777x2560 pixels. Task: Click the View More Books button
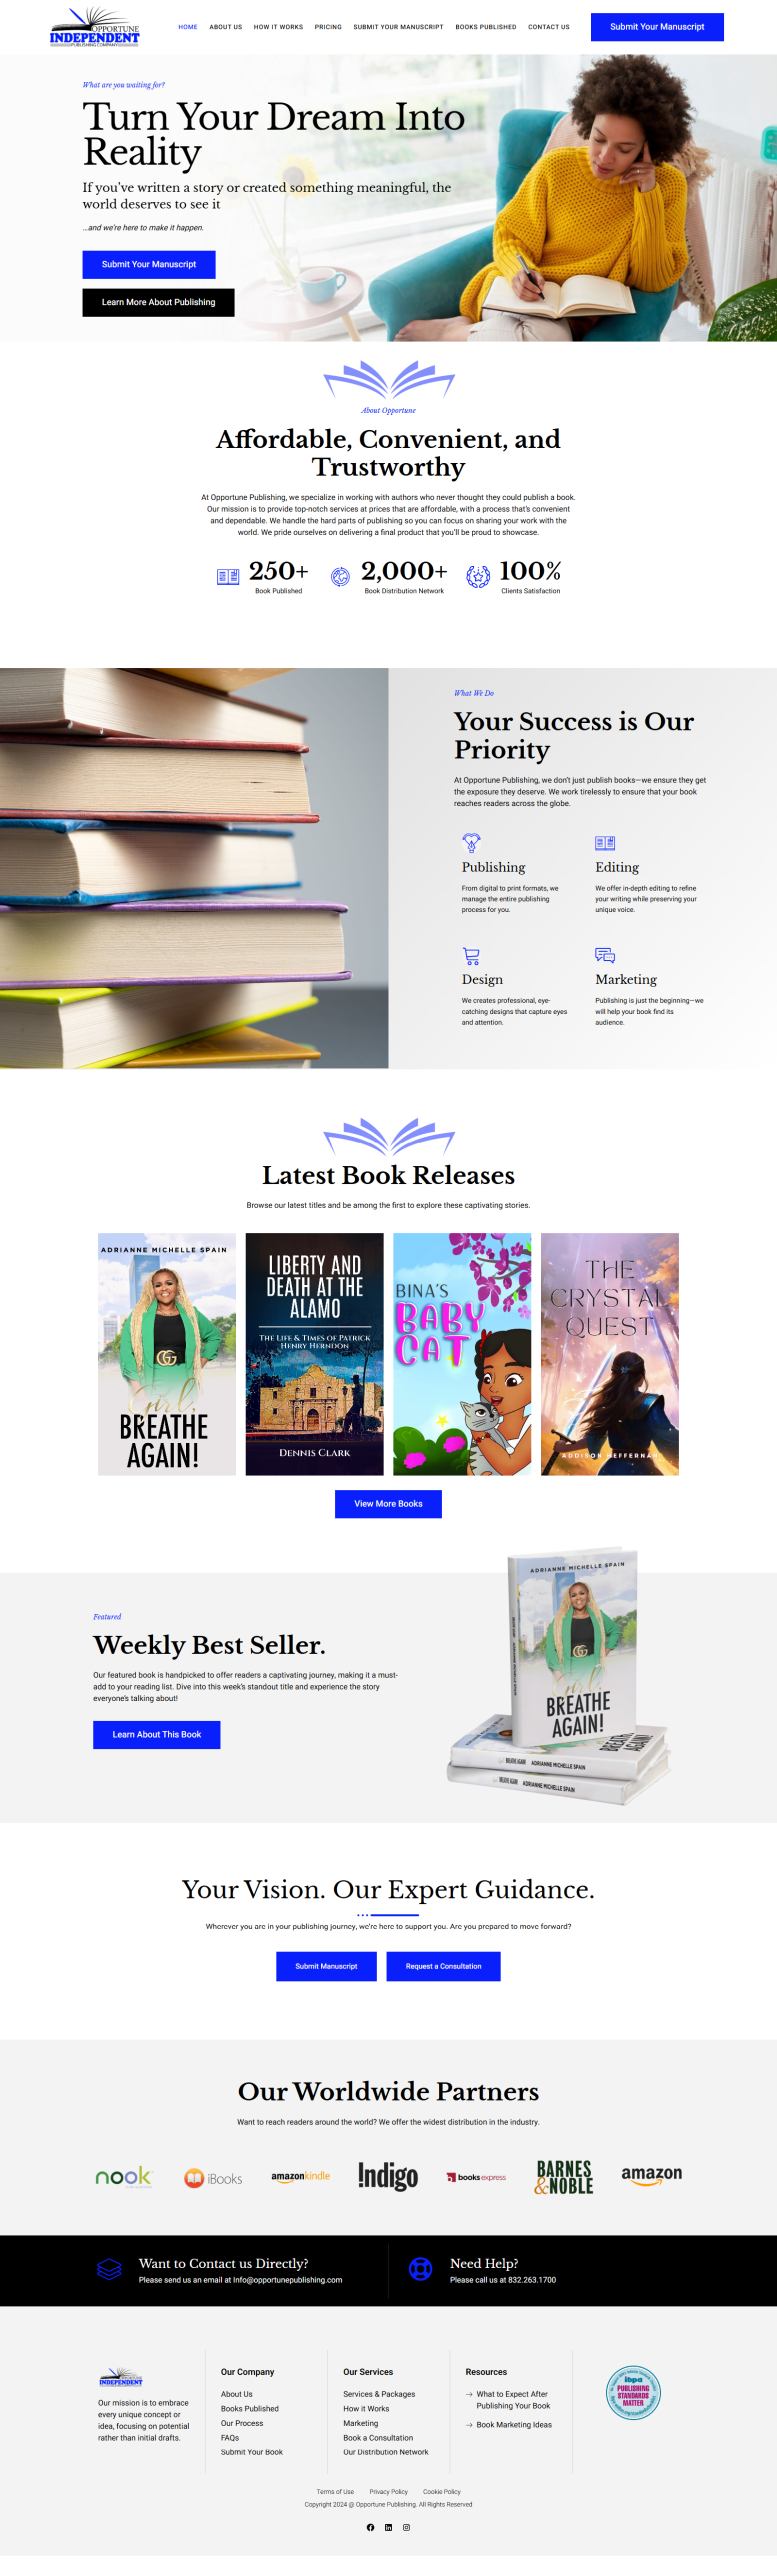pyautogui.click(x=388, y=1503)
